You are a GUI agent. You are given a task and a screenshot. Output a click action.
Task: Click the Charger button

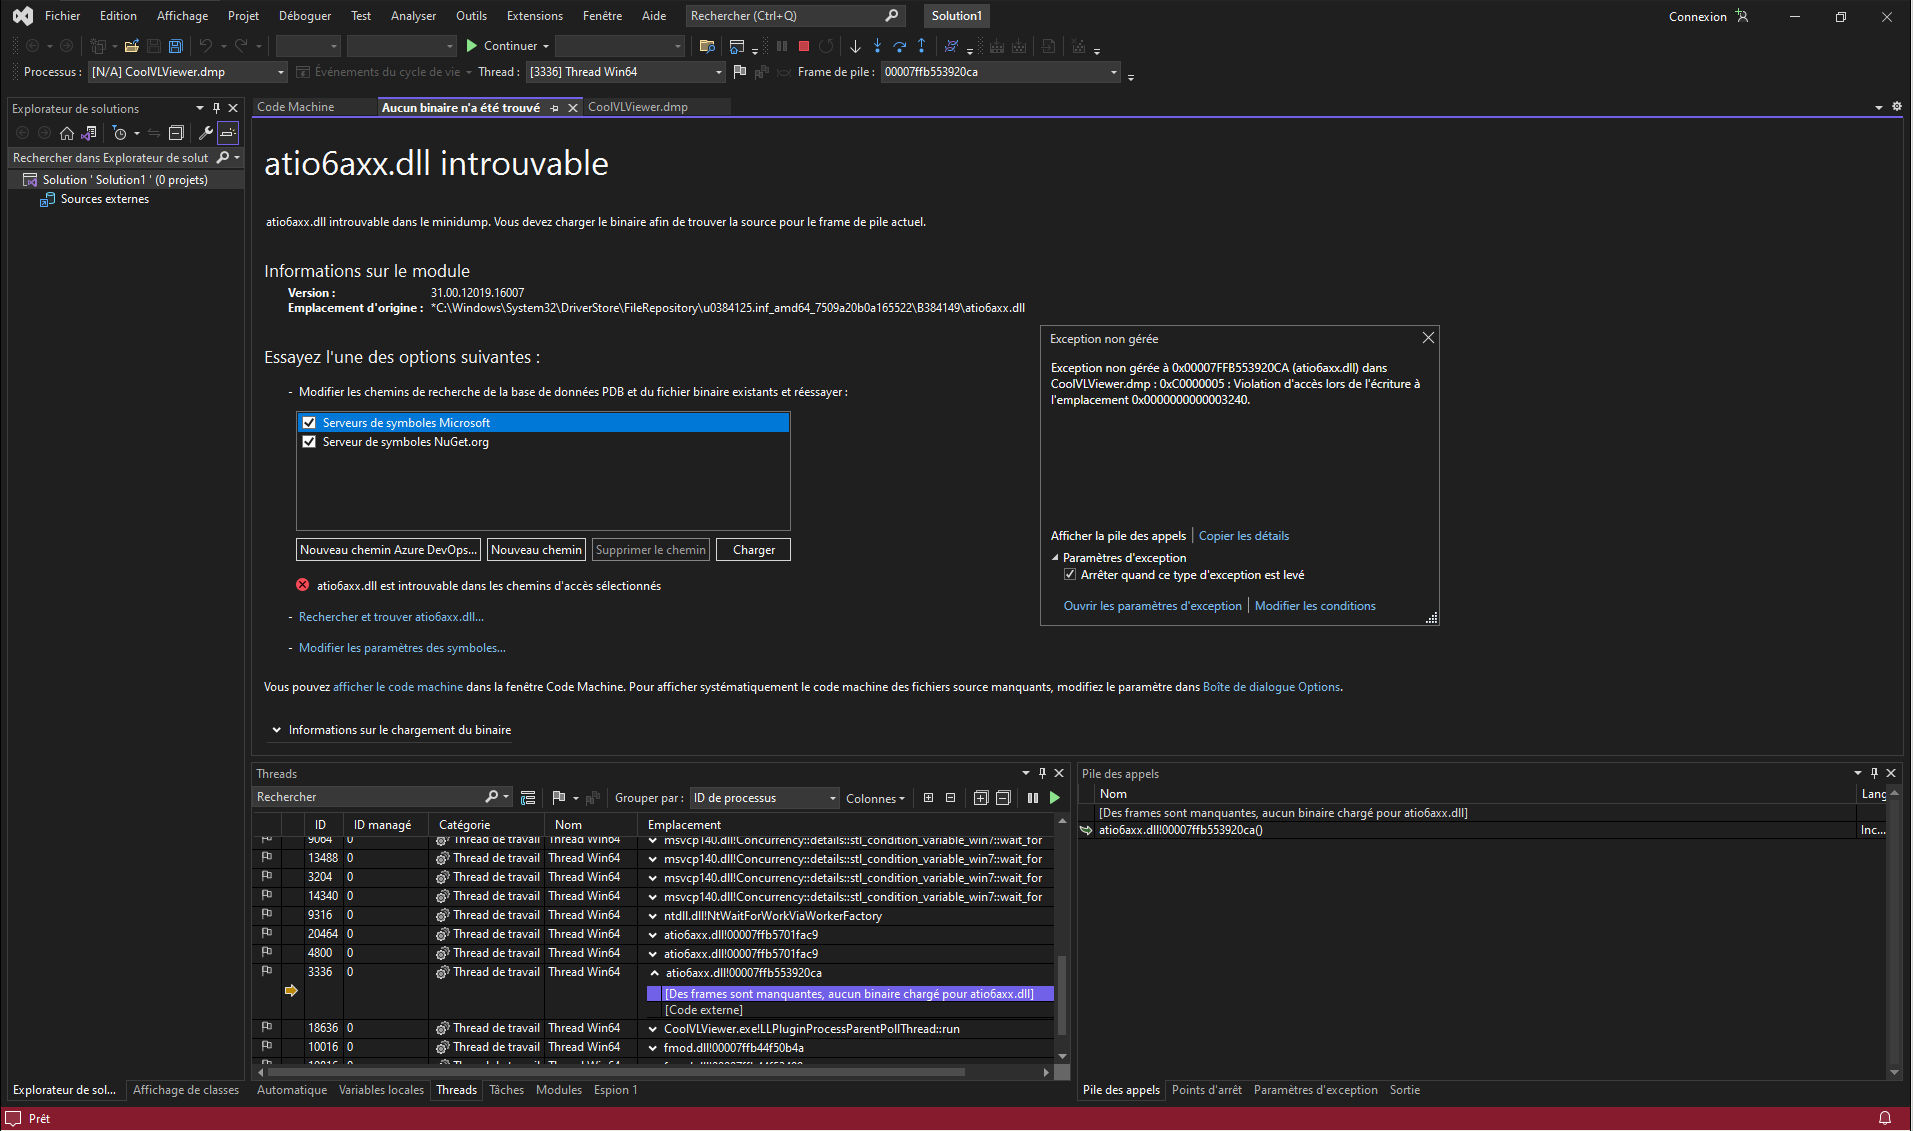point(753,550)
